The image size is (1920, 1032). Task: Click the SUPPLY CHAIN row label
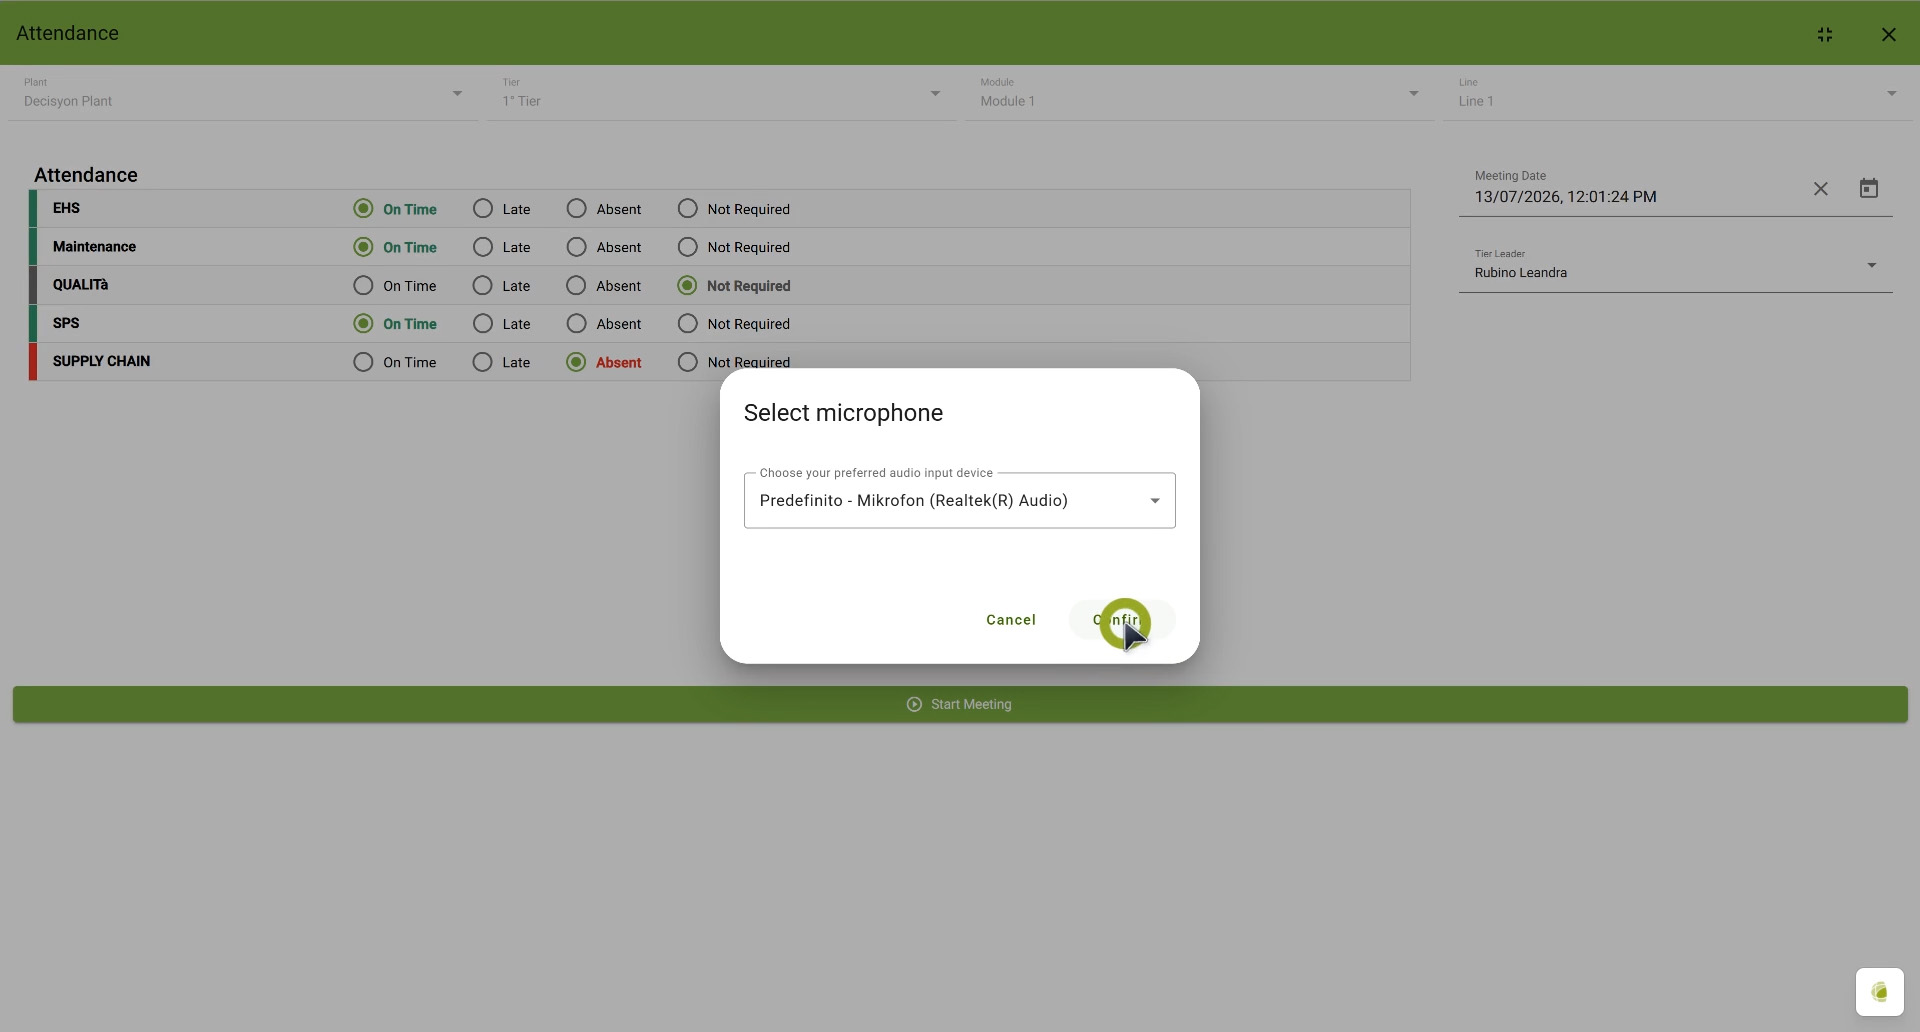pyautogui.click(x=101, y=361)
